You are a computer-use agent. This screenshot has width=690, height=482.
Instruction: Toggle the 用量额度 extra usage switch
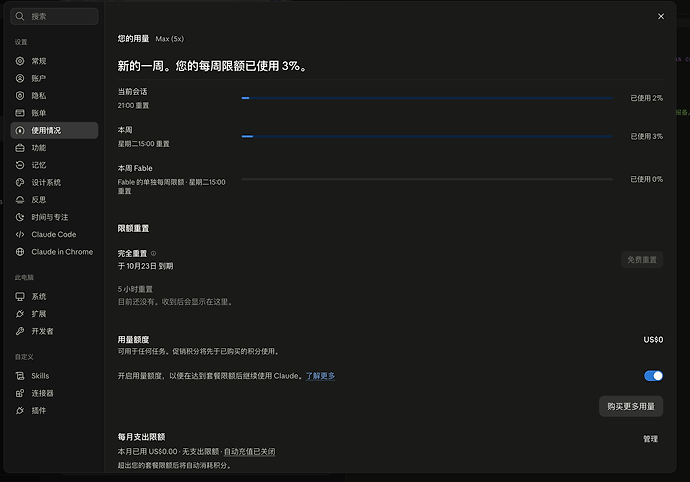click(x=653, y=376)
